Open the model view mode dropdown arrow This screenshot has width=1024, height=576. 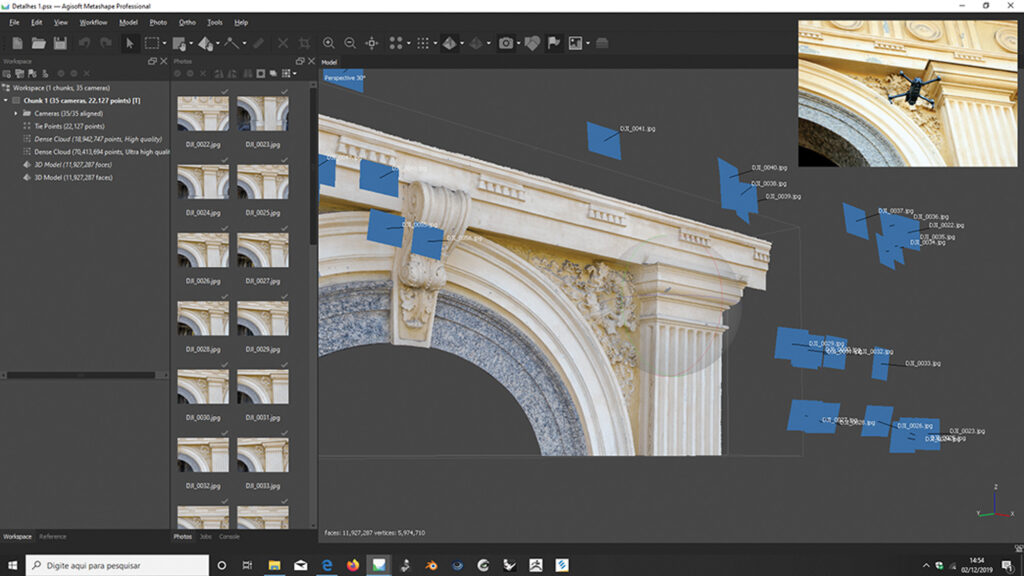pyautogui.click(x=462, y=44)
